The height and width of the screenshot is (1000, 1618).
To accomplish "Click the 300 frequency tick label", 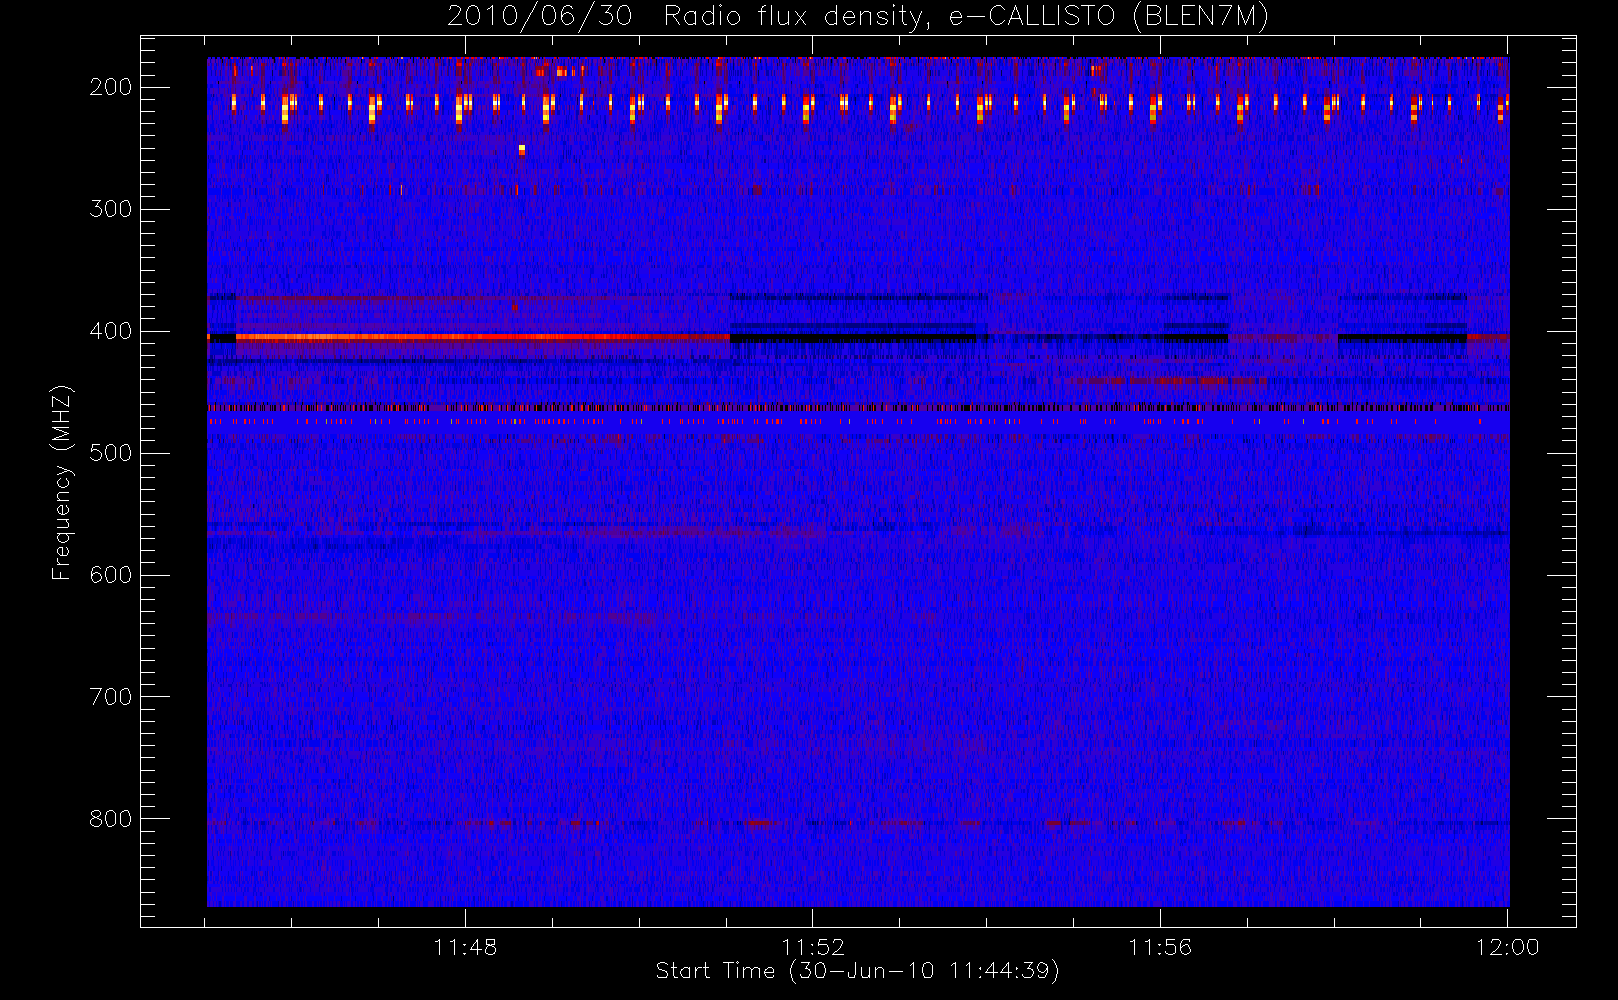I will coord(111,209).
